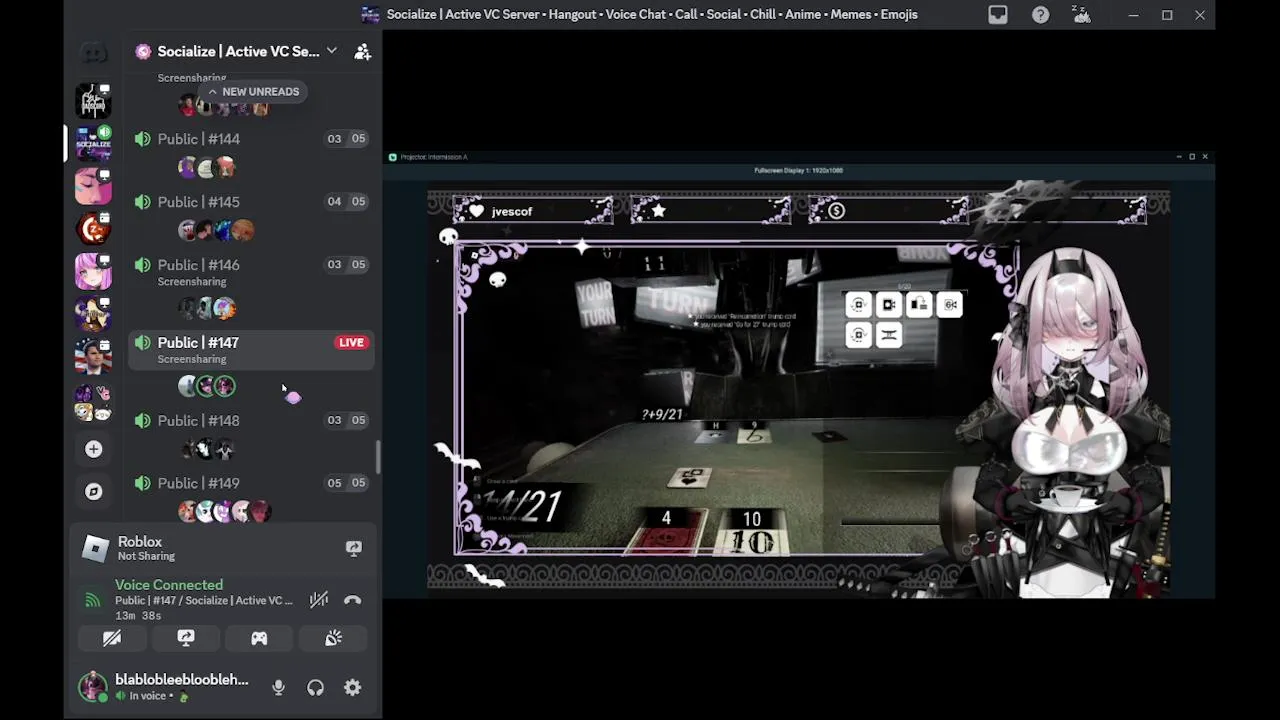Start sharing your screen button
Viewport: 1280px width, 720px height.
186,638
